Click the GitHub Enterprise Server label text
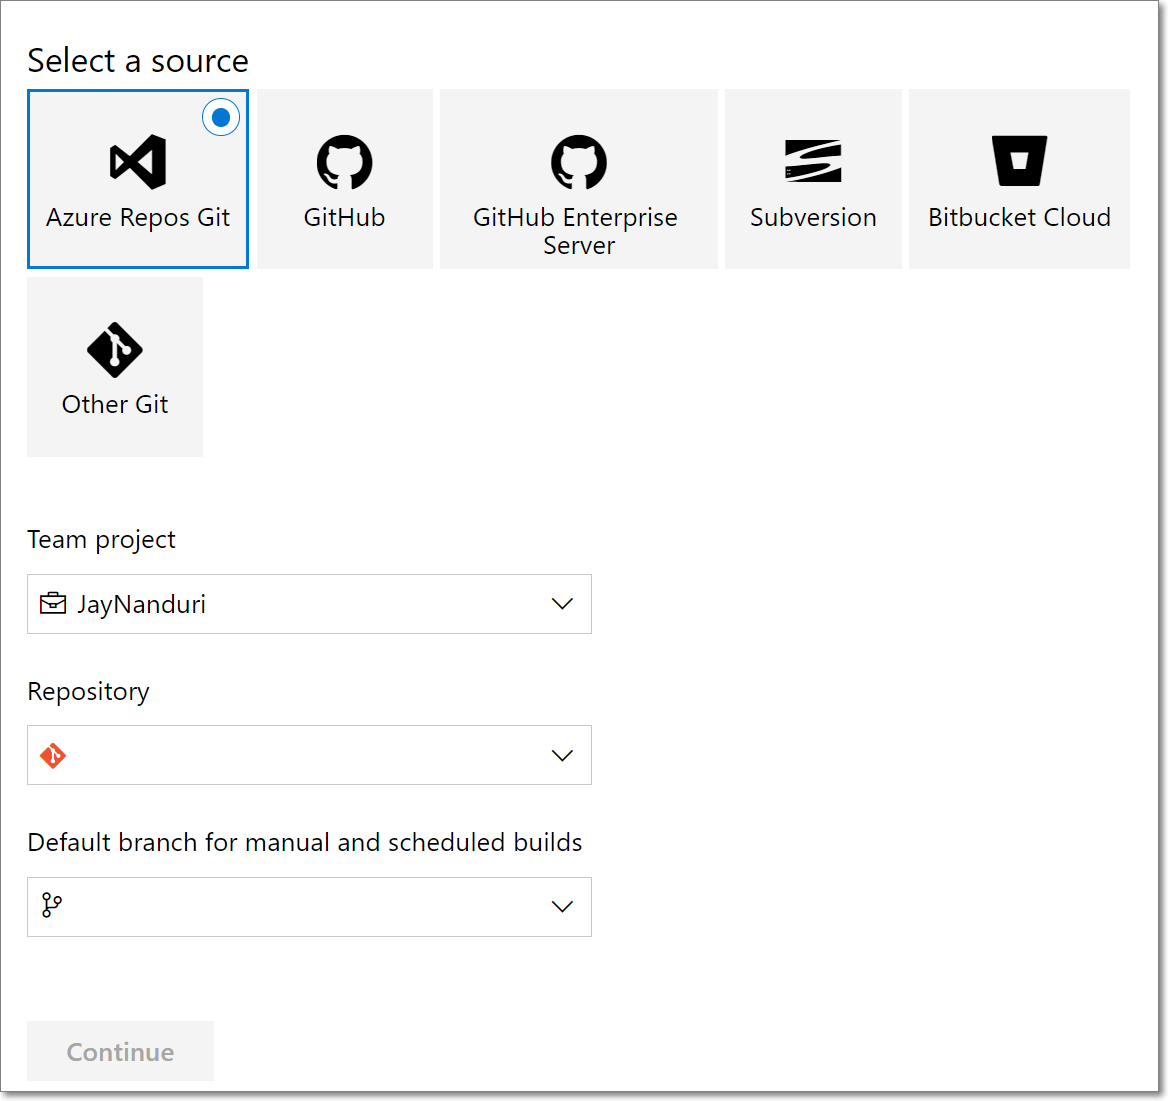This screenshot has width=1168, height=1101. click(x=576, y=231)
